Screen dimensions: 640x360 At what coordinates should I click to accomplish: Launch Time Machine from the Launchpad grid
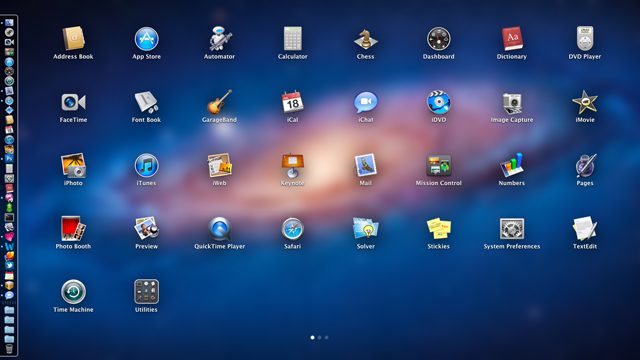pos(73,292)
